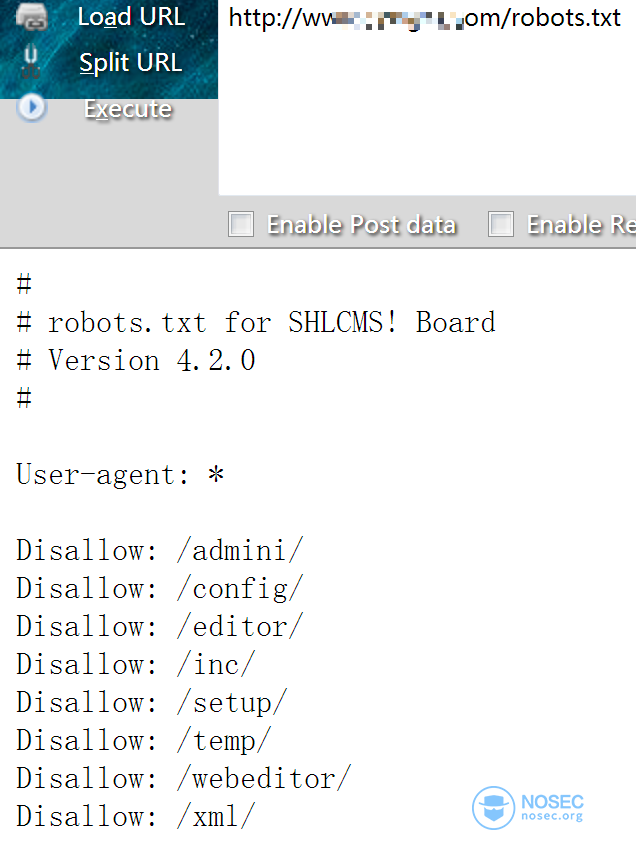The height and width of the screenshot is (854, 636).
Task: Select the Disallow /webeditor/ entry
Action: point(184,778)
